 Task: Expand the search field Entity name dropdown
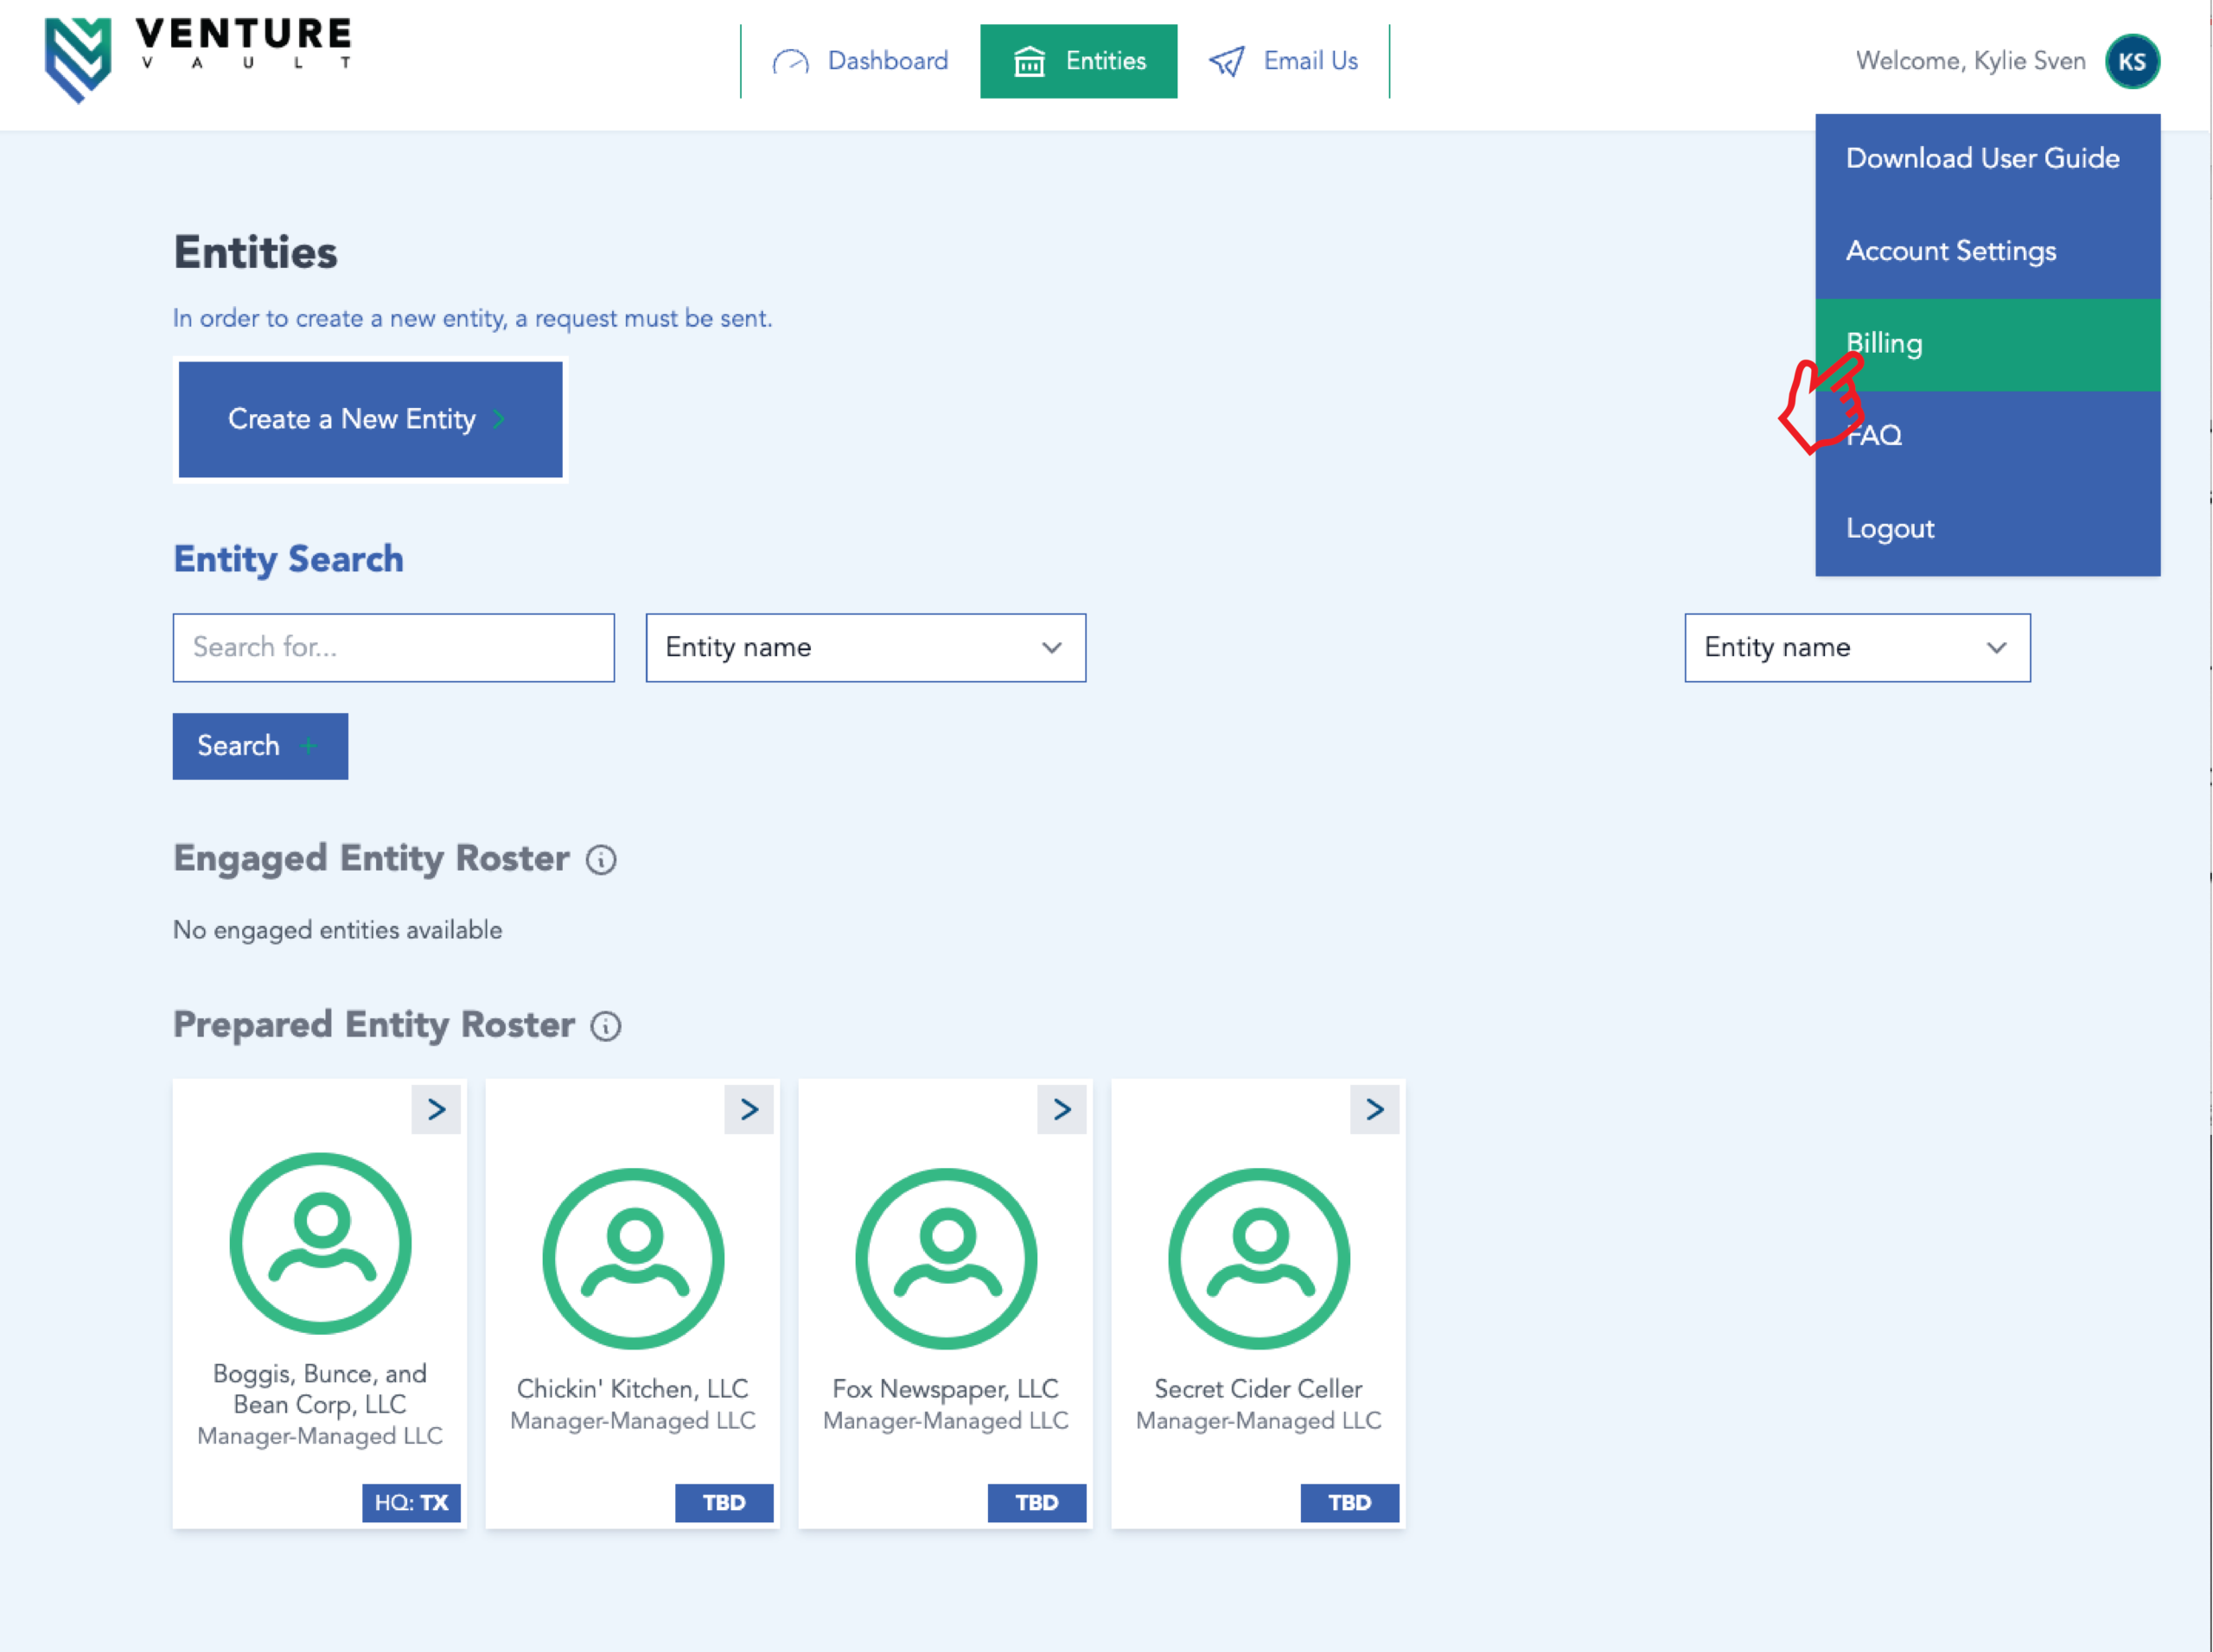tap(865, 648)
